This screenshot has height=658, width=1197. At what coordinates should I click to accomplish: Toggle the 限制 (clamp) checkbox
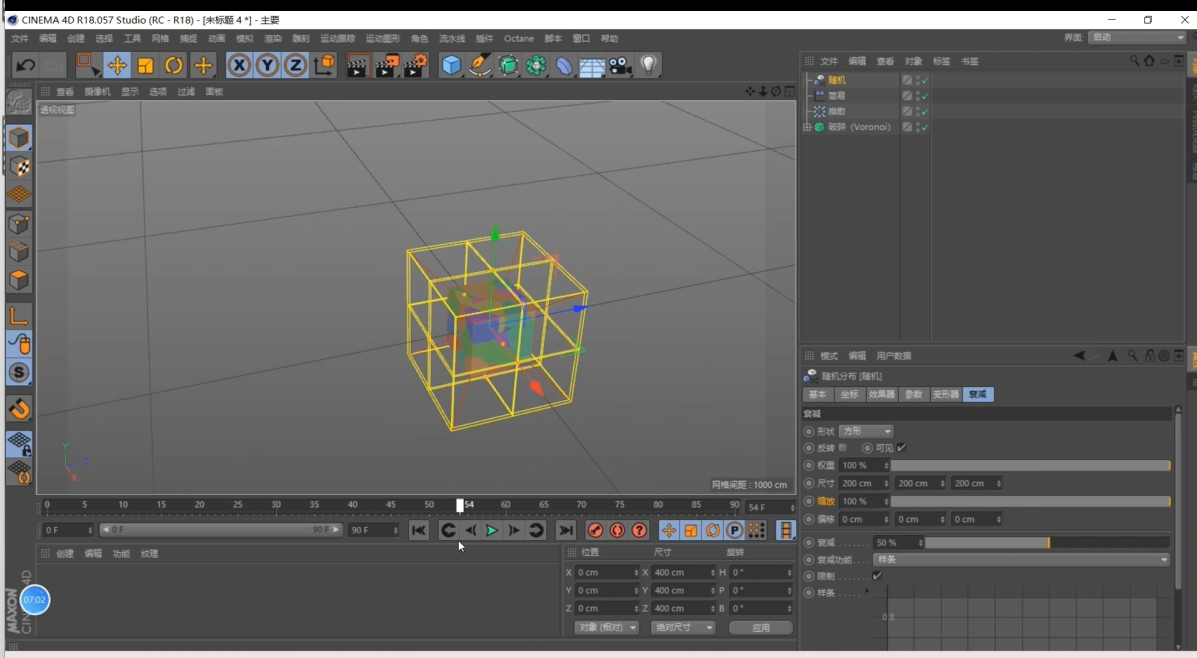coord(877,576)
